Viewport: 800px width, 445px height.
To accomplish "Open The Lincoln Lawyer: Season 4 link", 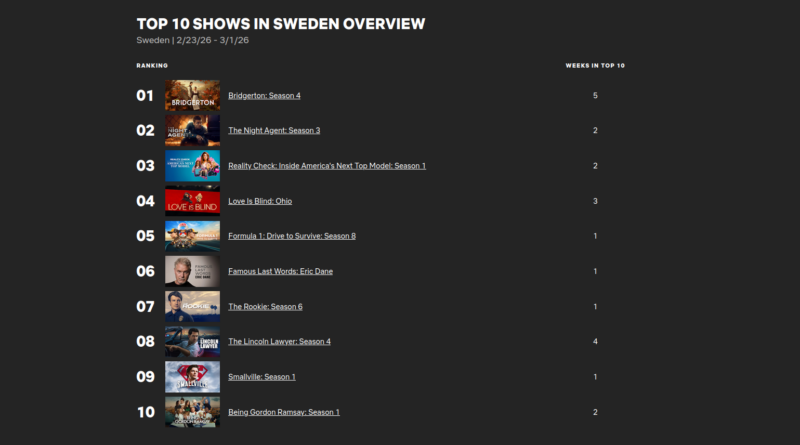I will pyautogui.click(x=279, y=341).
